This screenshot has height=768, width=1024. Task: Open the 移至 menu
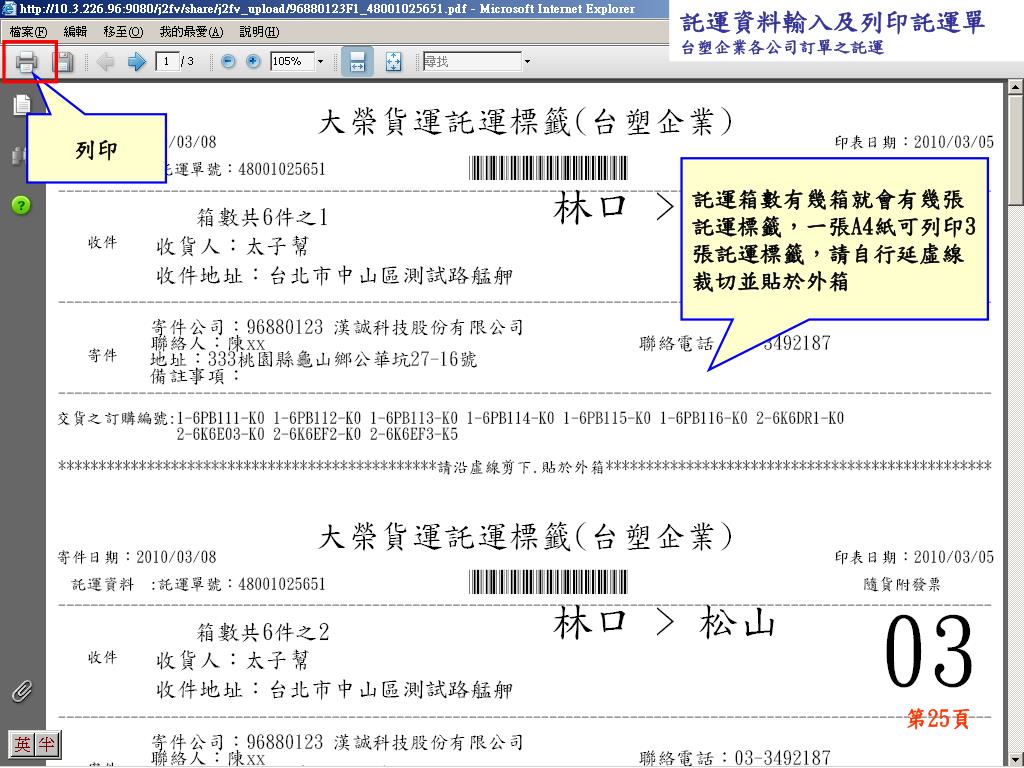pos(123,31)
